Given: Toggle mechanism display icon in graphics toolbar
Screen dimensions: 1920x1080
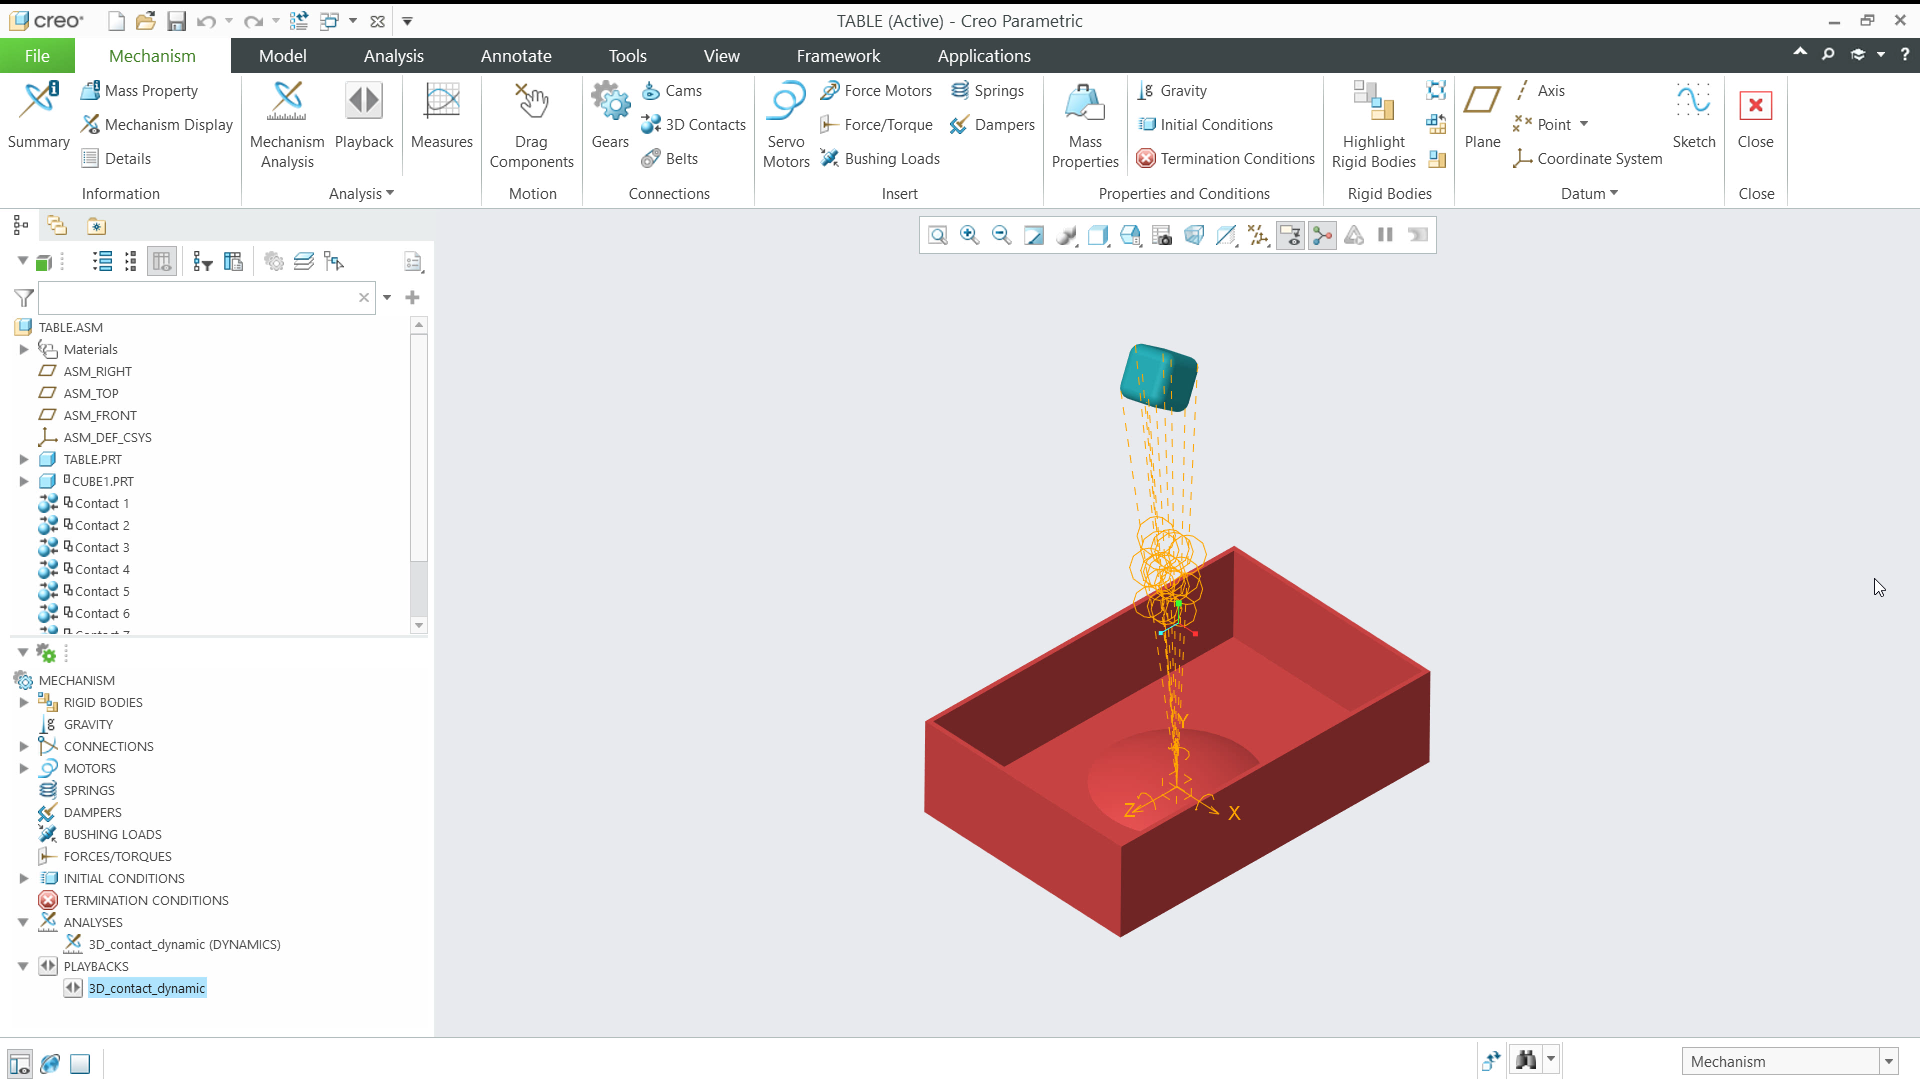Looking at the screenshot, I should tap(1322, 235).
